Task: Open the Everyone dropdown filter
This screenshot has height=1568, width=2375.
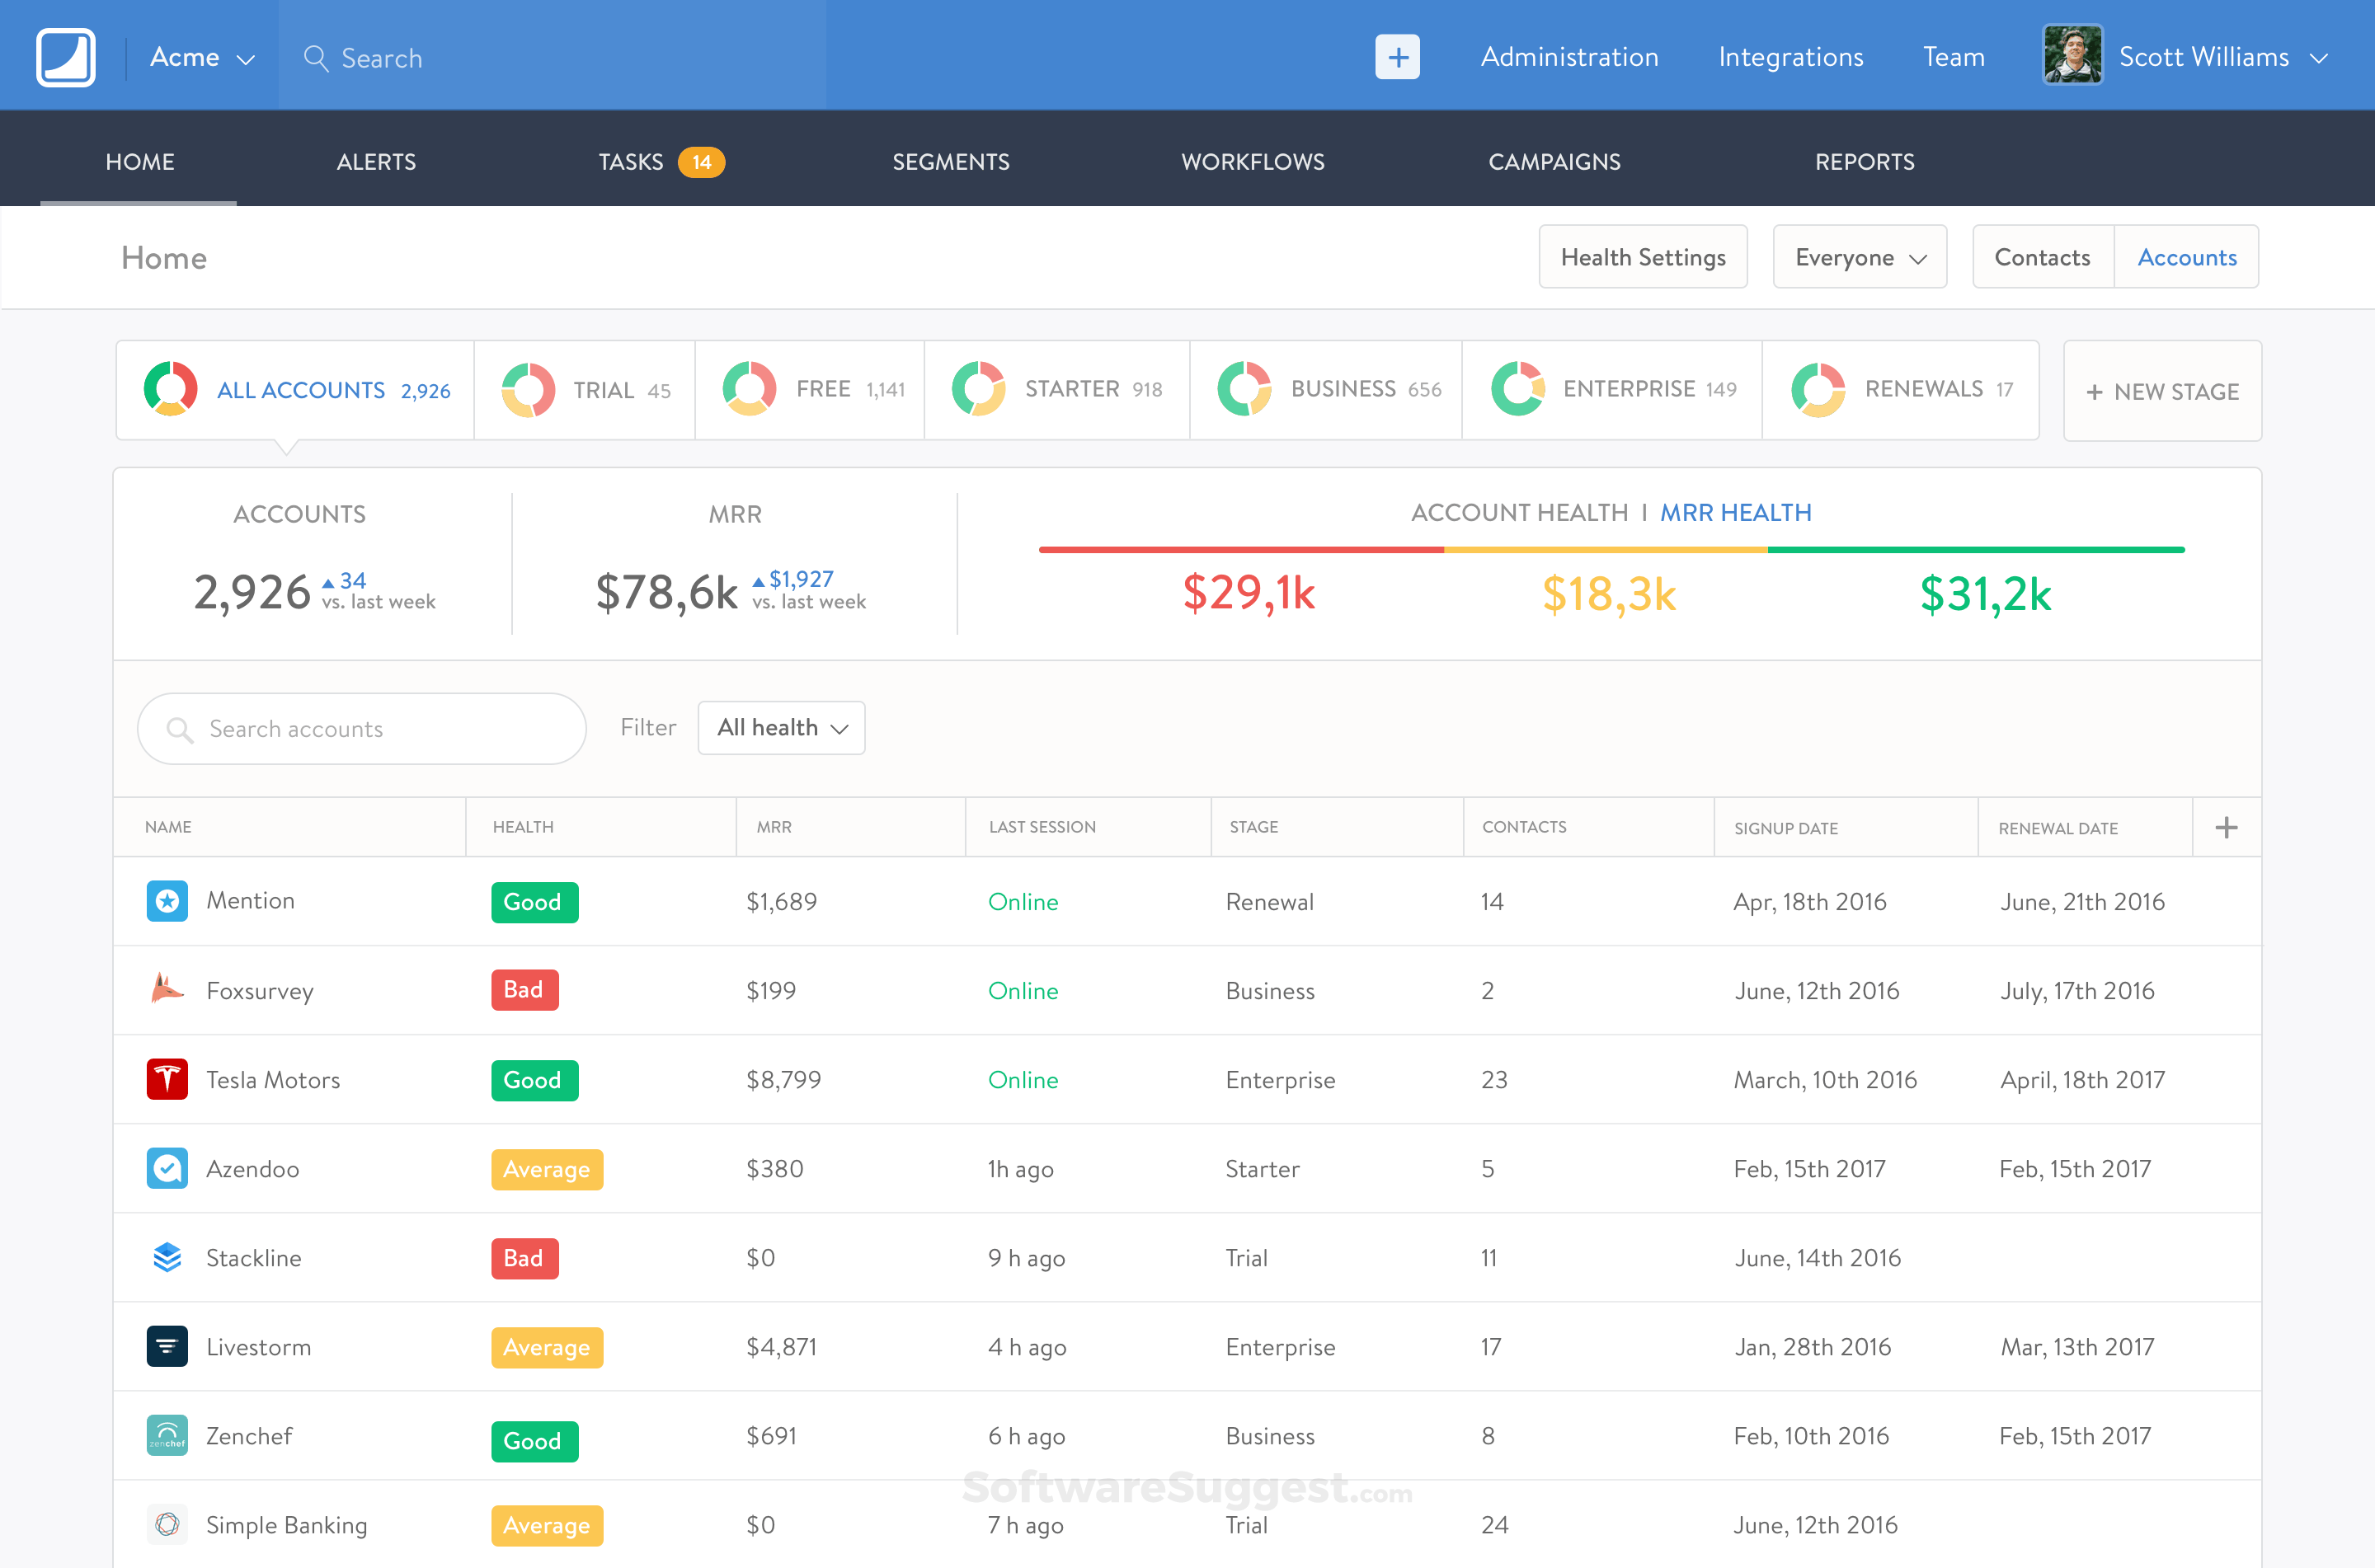Action: click(1858, 257)
